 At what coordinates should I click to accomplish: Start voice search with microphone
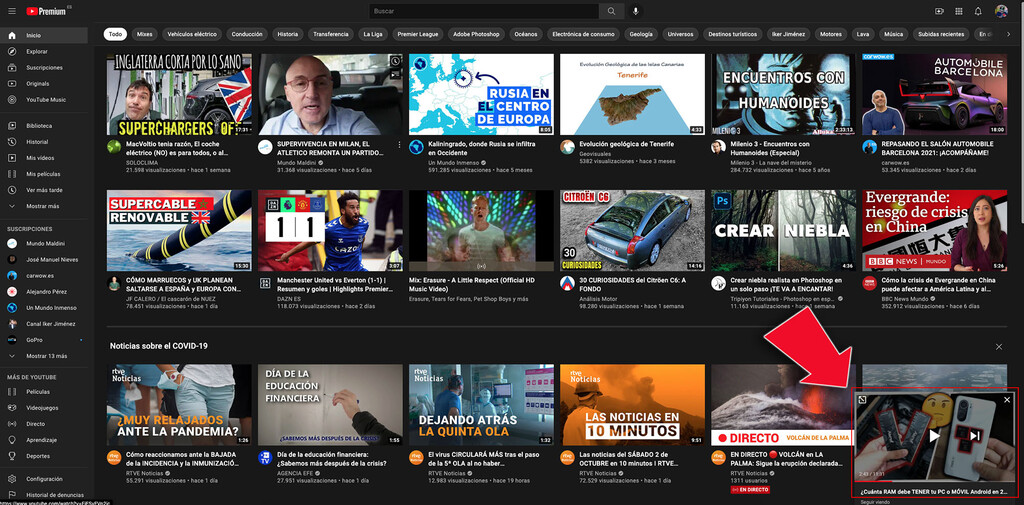pyautogui.click(x=635, y=11)
